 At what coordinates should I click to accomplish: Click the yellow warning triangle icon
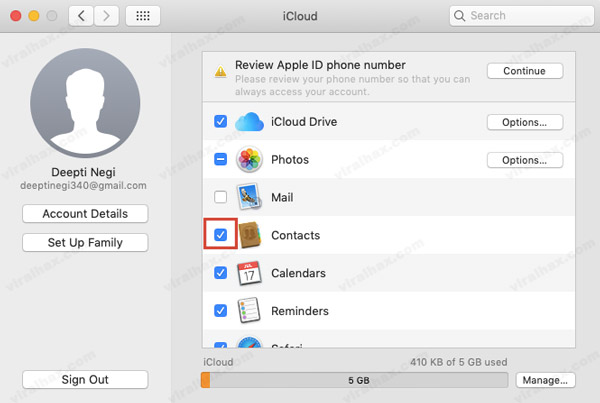pyautogui.click(x=220, y=71)
